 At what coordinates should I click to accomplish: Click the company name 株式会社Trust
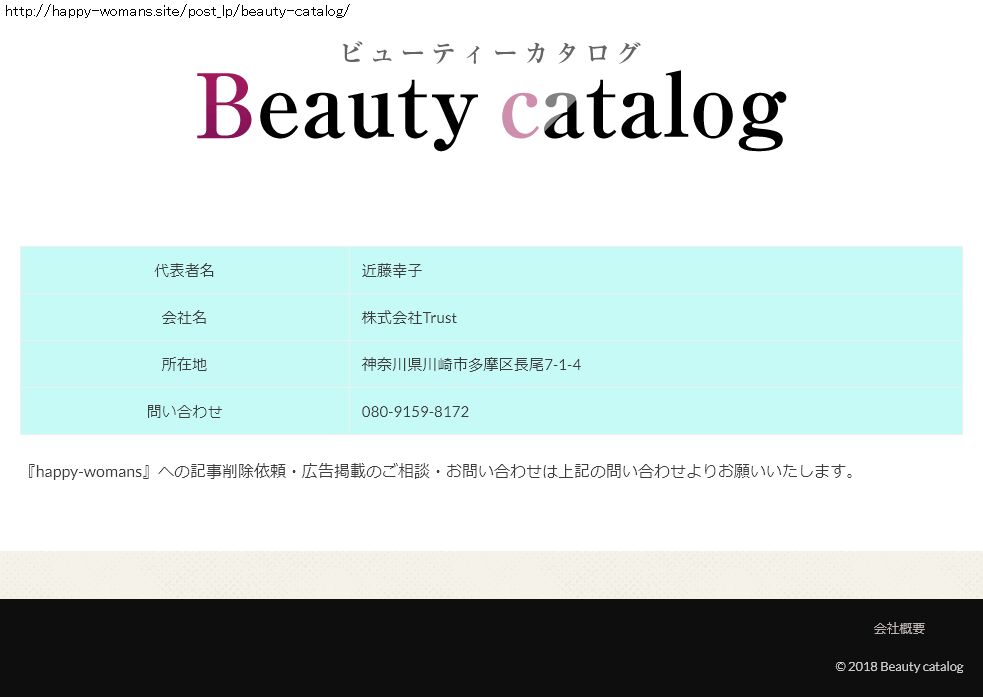coord(409,318)
